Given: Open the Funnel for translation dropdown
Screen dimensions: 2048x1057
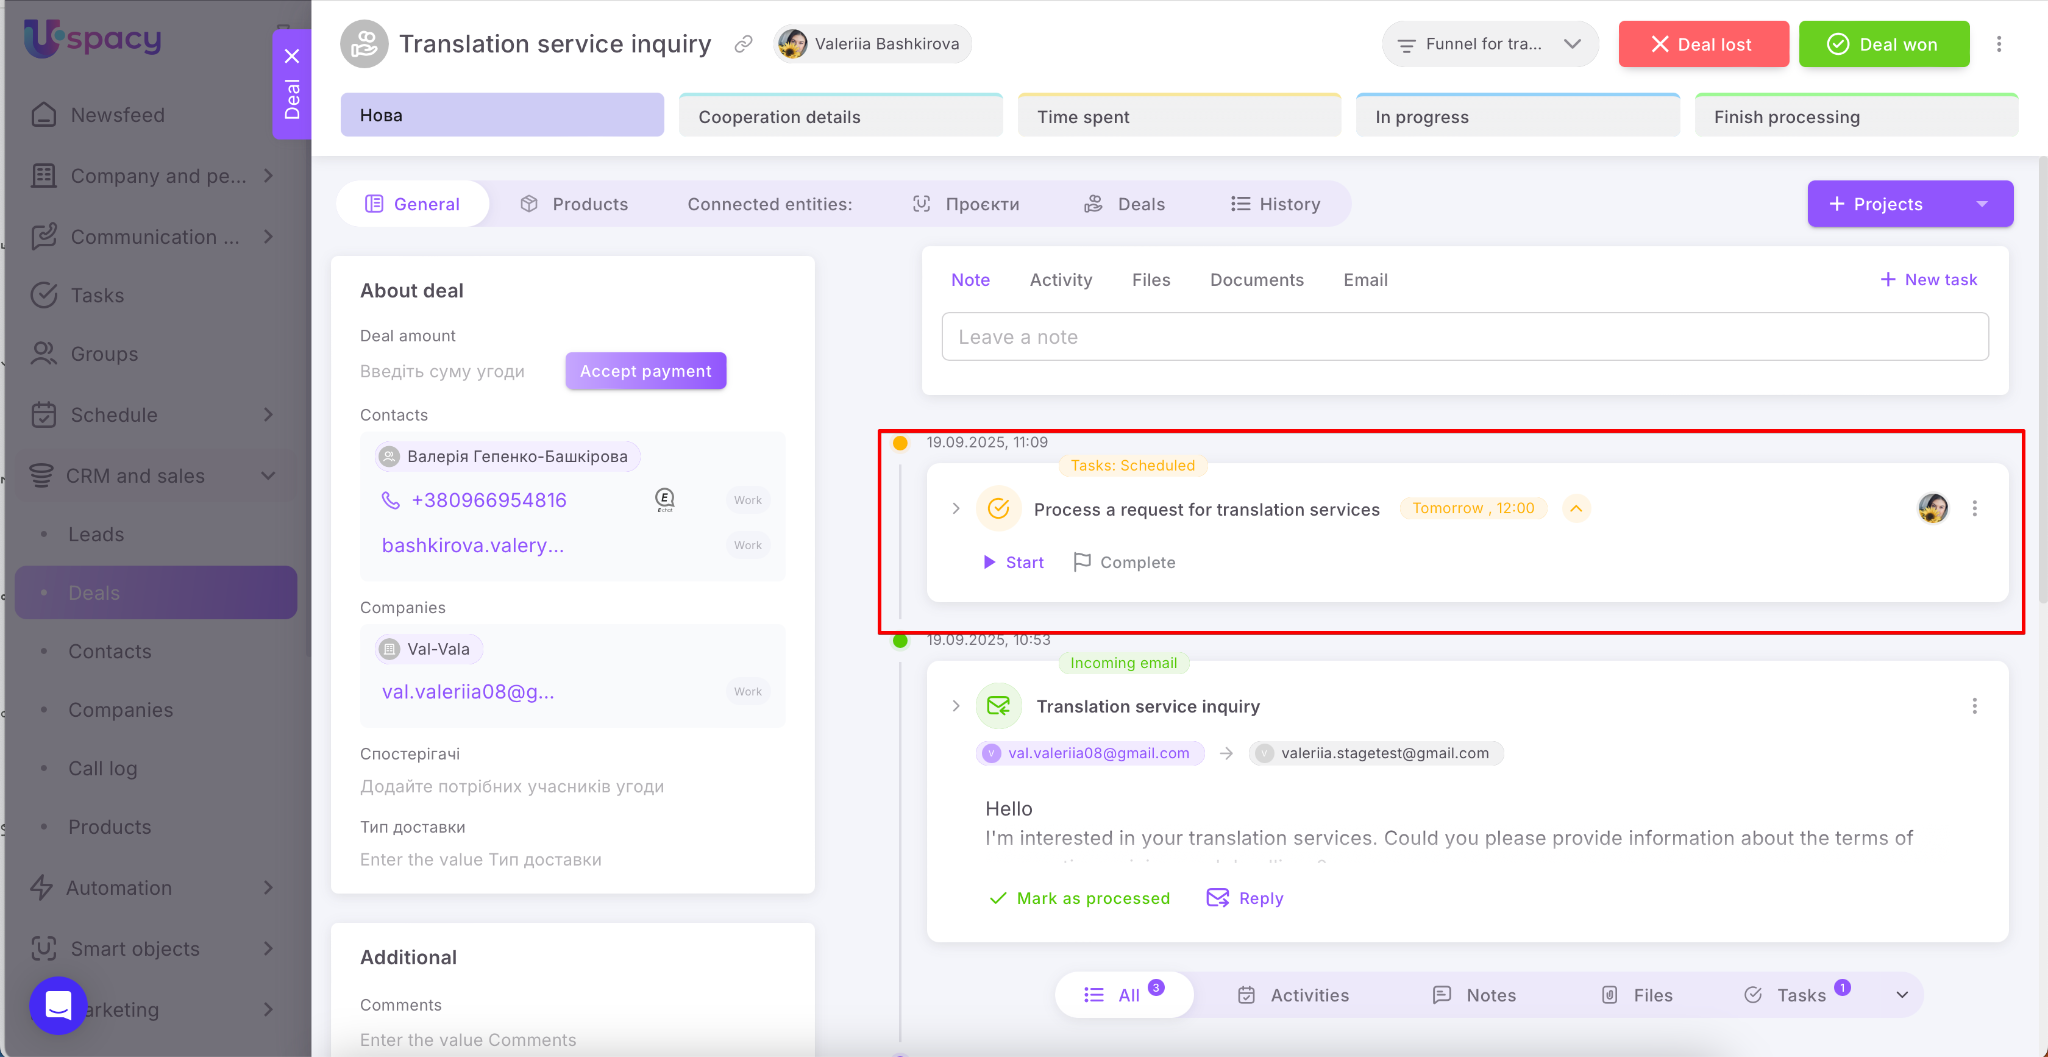Looking at the screenshot, I should [1489, 44].
